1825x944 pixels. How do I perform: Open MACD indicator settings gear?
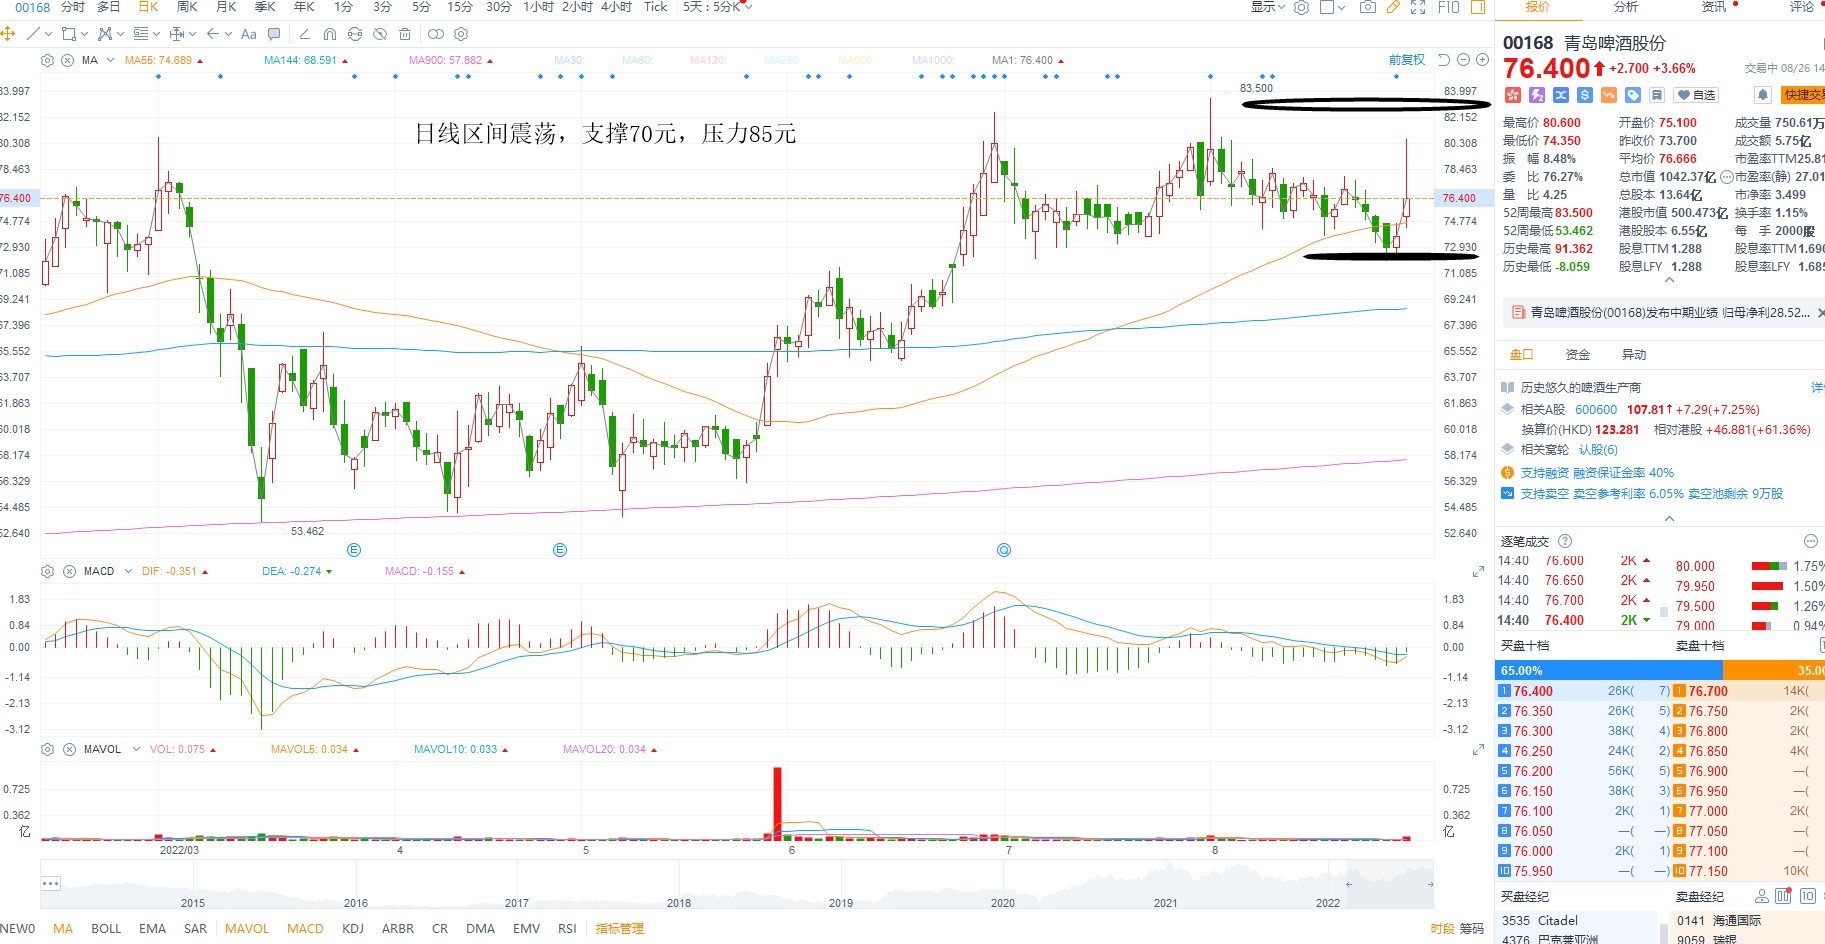[47, 571]
